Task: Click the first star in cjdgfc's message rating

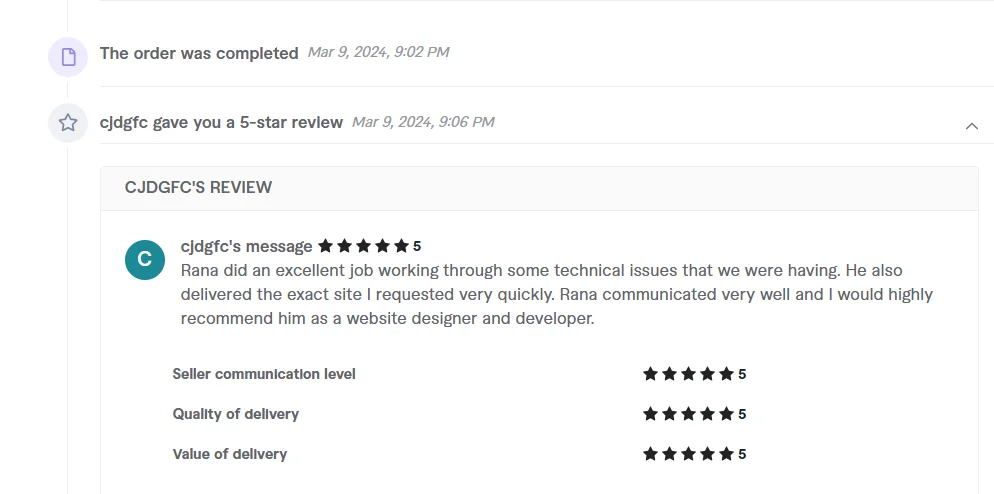Action: 325,246
